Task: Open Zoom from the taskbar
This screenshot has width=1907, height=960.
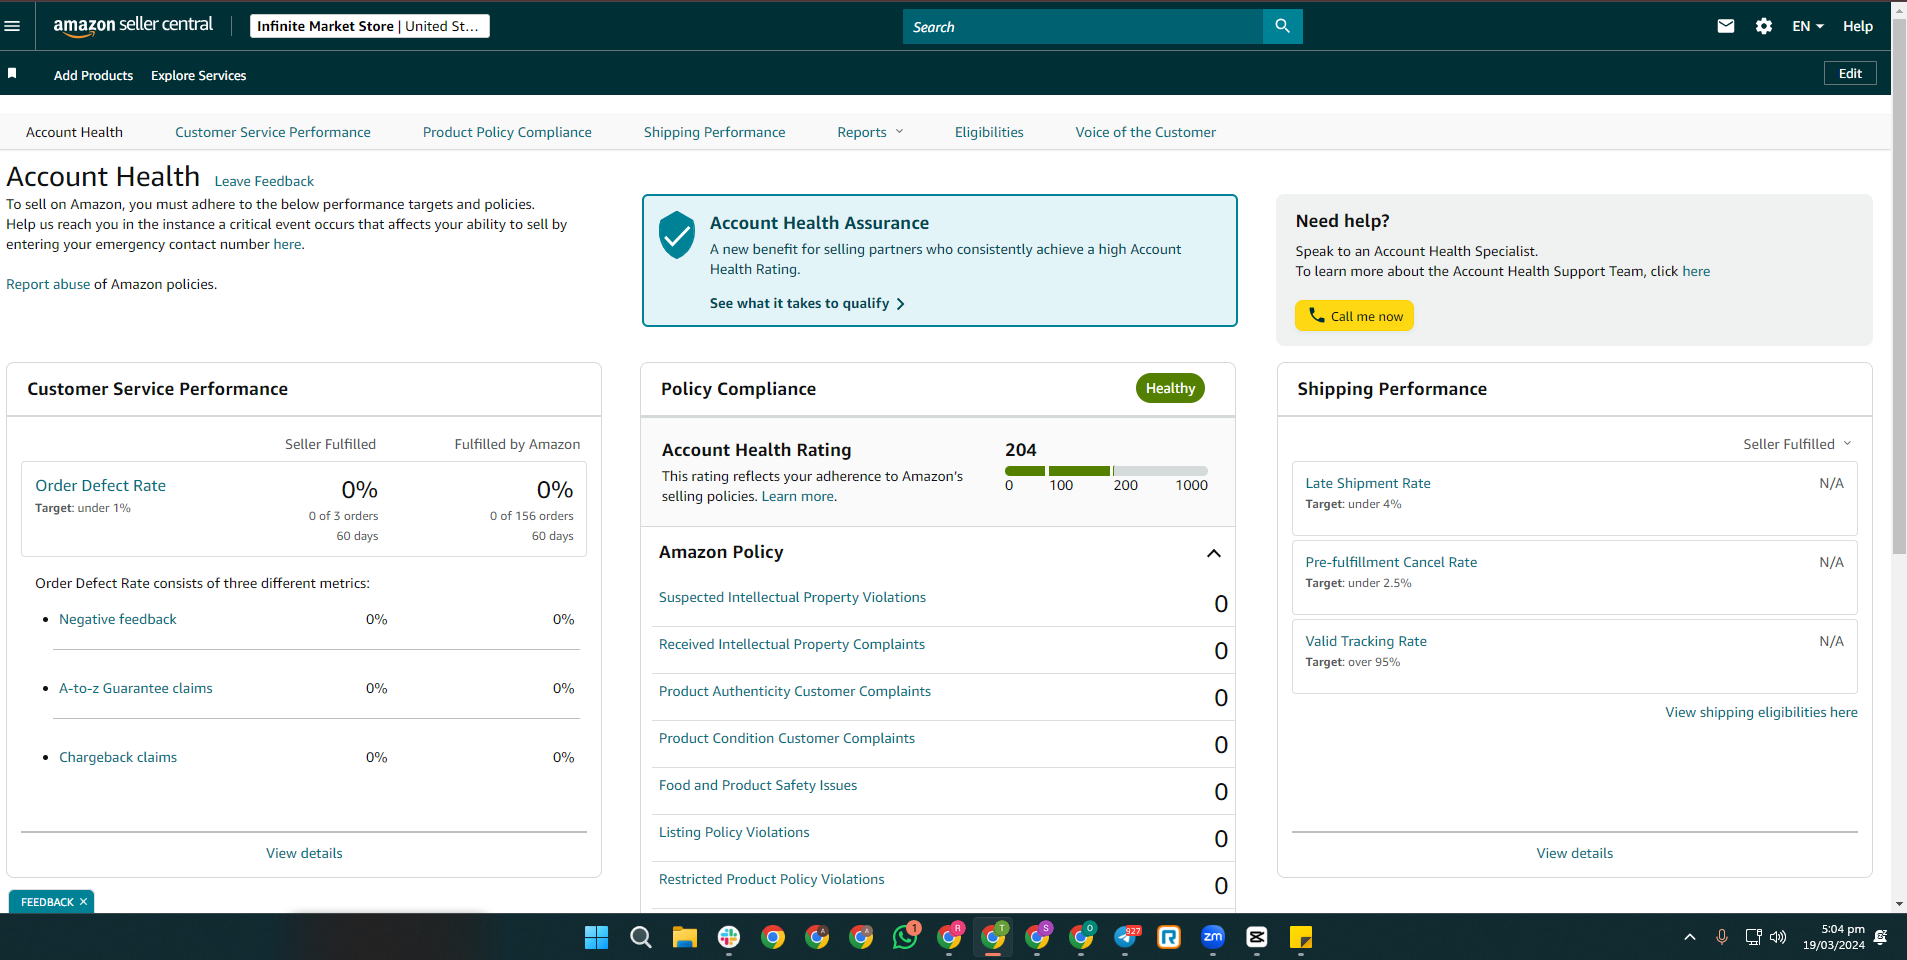Action: tap(1213, 937)
